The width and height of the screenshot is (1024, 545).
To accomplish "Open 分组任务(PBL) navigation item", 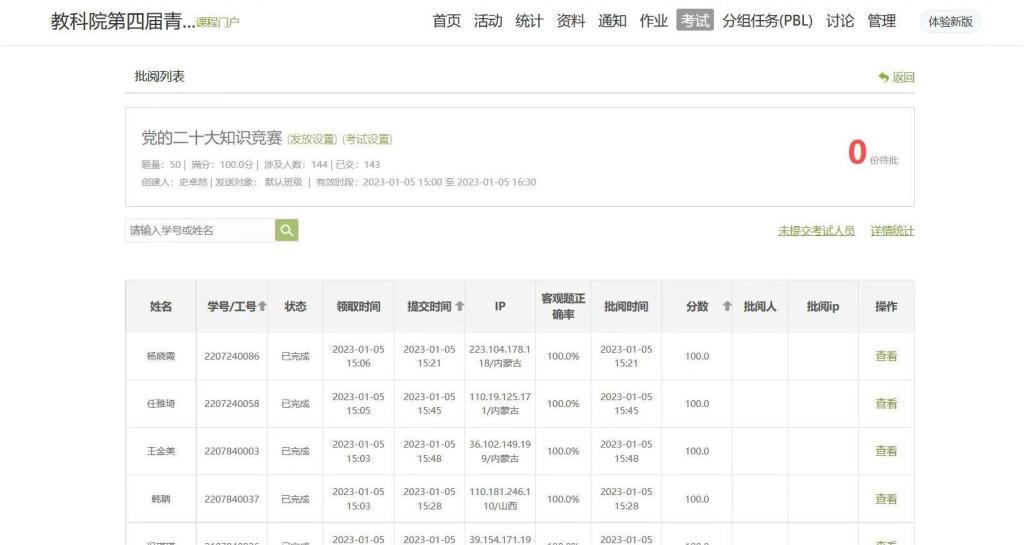I will click(x=768, y=21).
